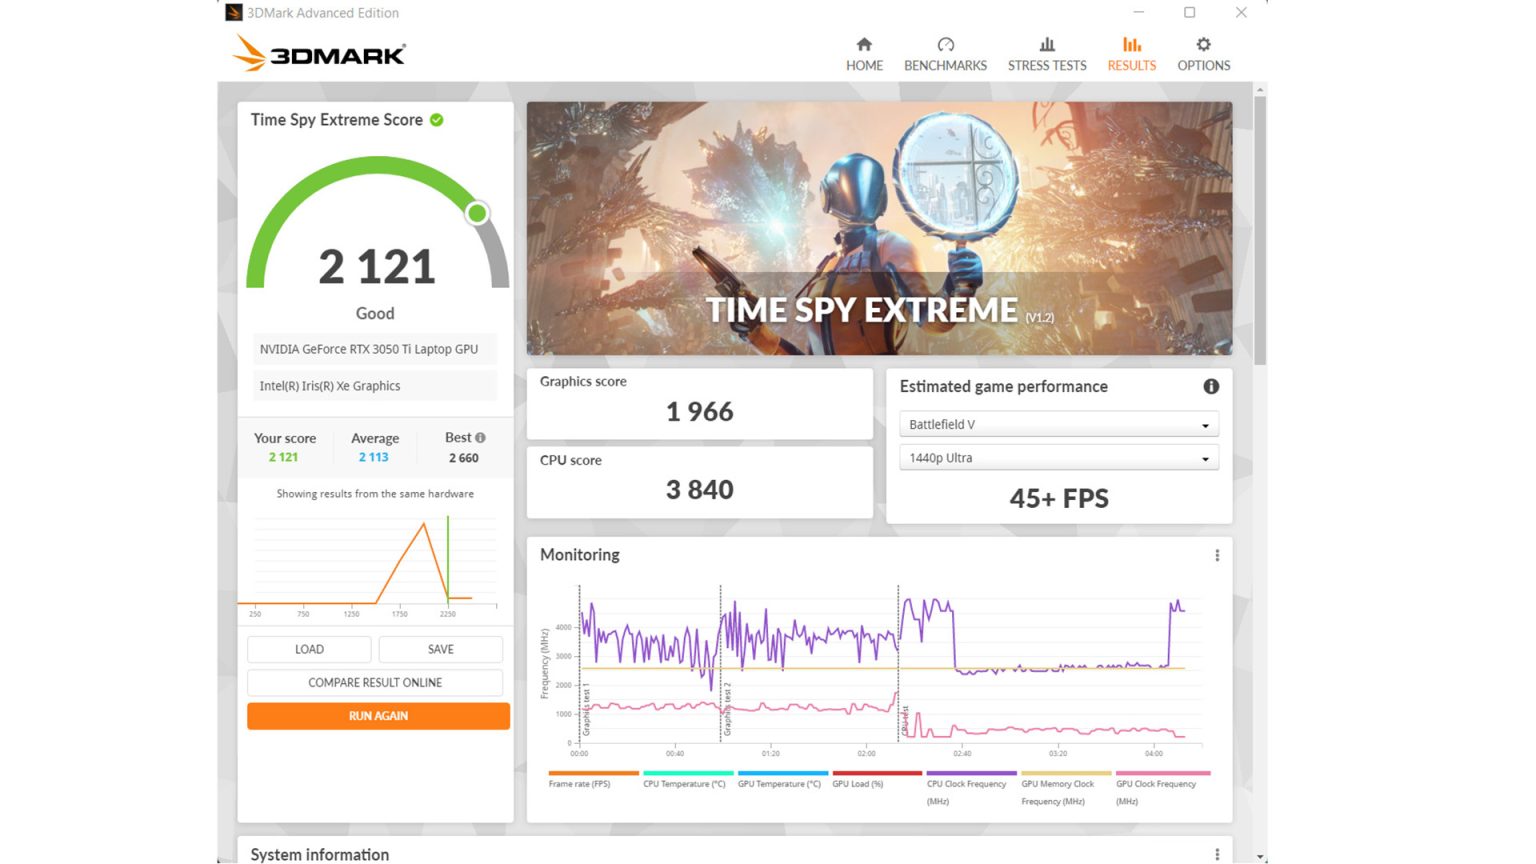Click the green validated checkmark icon
The height and width of the screenshot is (864, 1536).
tap(437, 120)
